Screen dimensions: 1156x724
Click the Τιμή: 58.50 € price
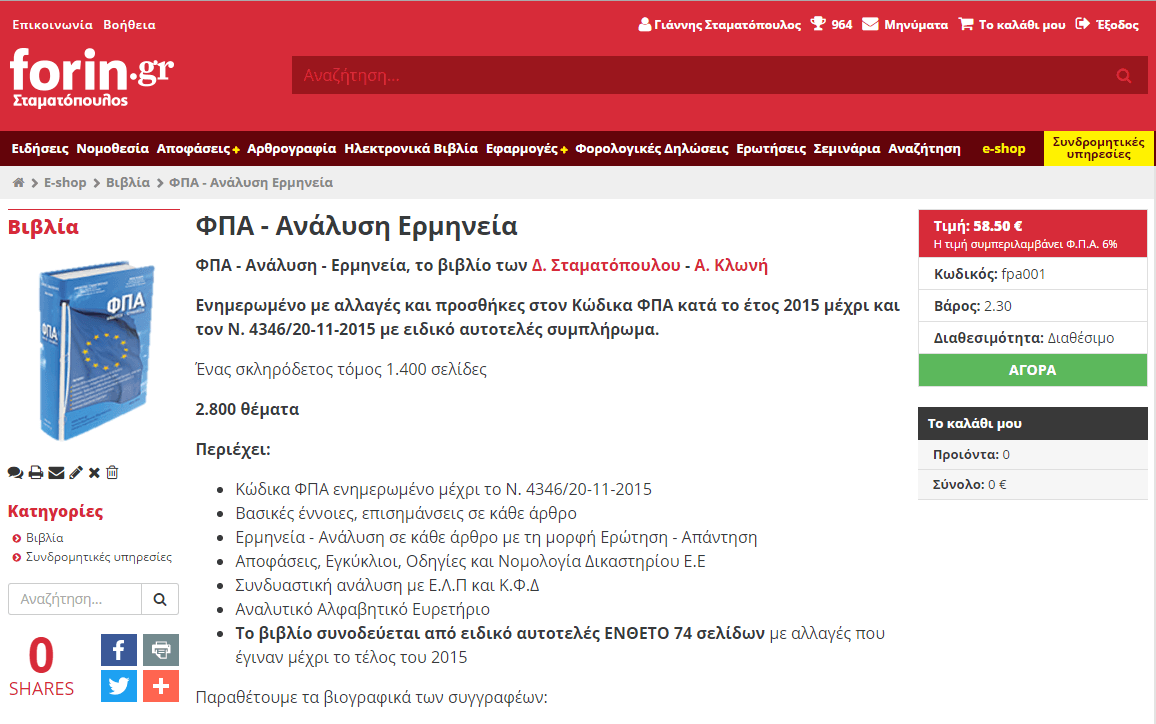(x=978, y=226)
